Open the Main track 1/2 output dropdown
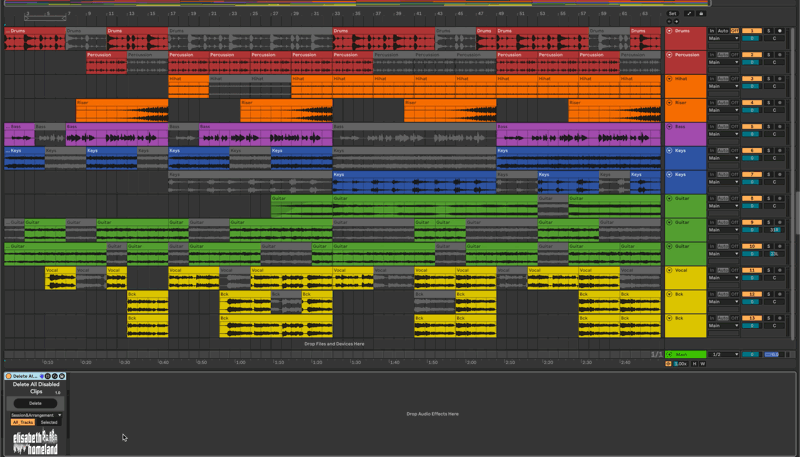The width and height of the screenshot is (800, 457). [x=723, y=354]
